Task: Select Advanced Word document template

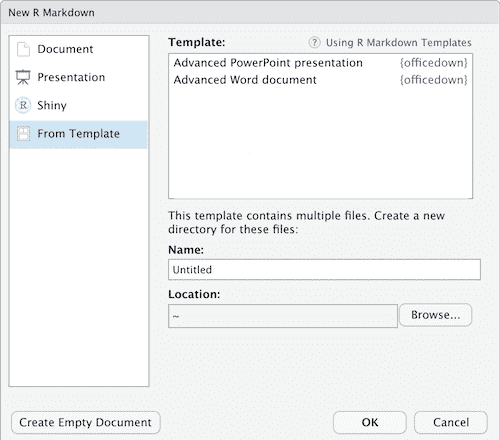Action: (x=320, y=80)
